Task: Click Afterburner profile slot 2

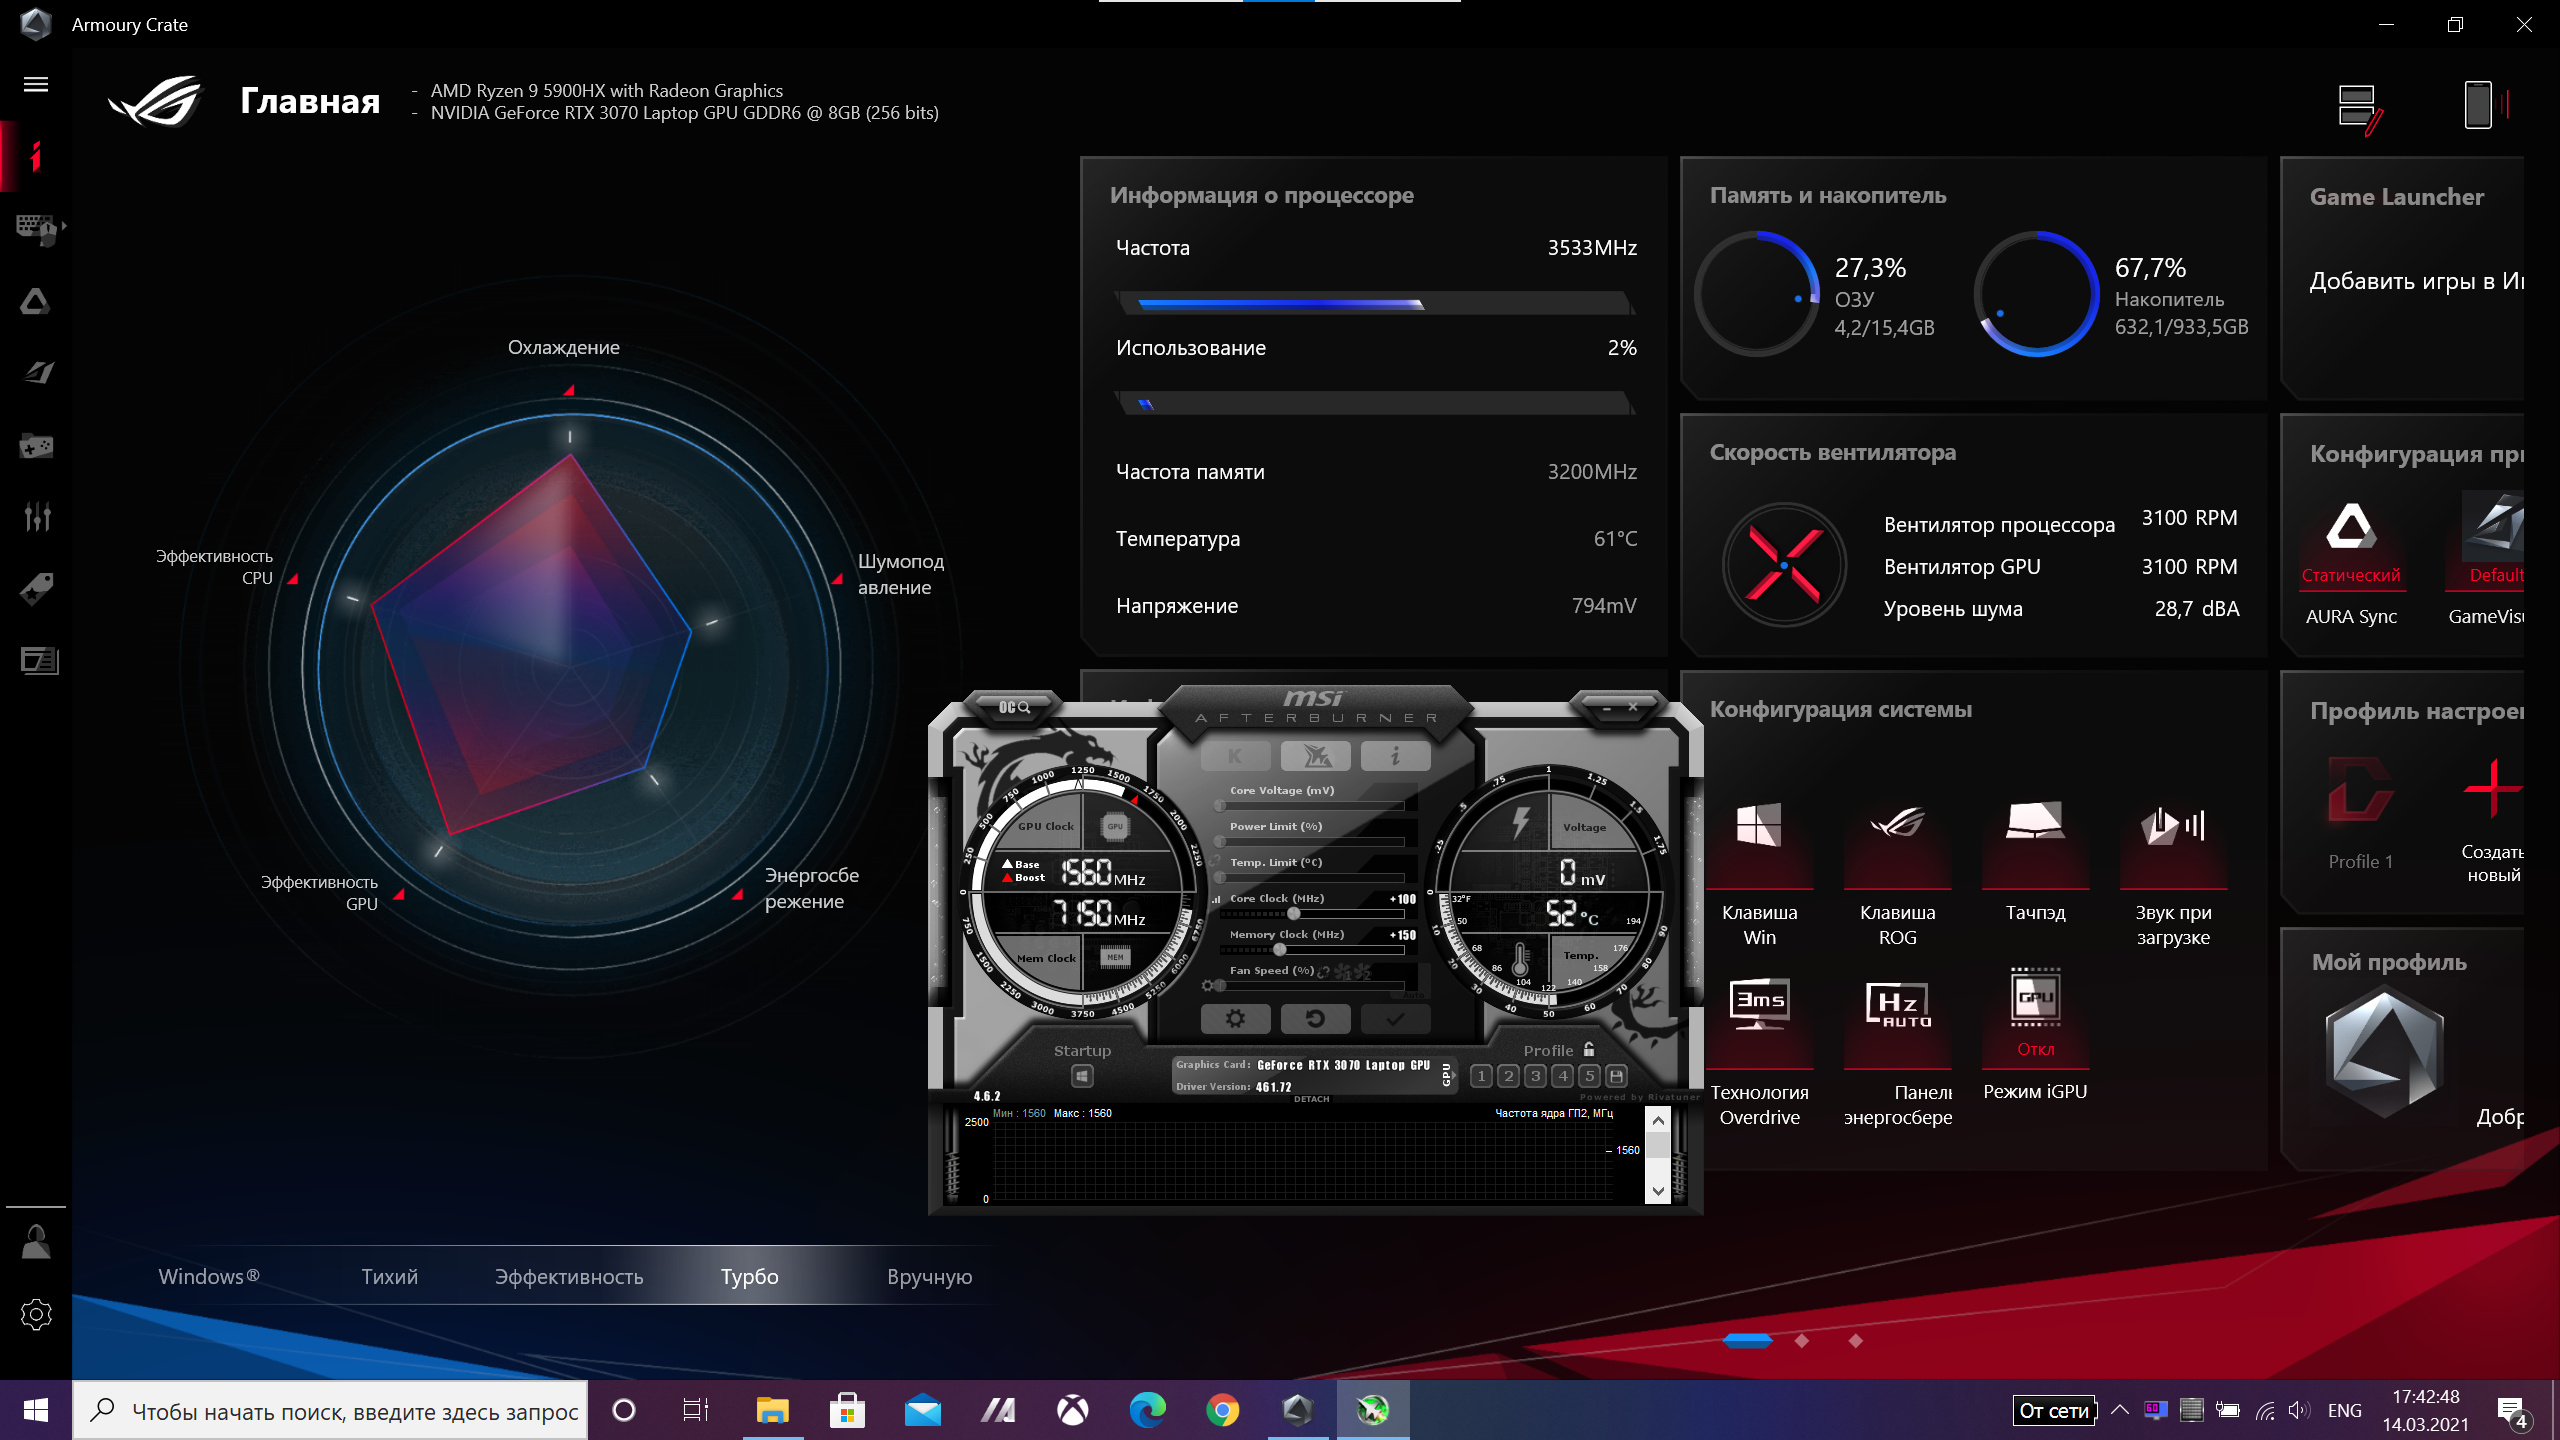Action: [x=1509, y=1076]
